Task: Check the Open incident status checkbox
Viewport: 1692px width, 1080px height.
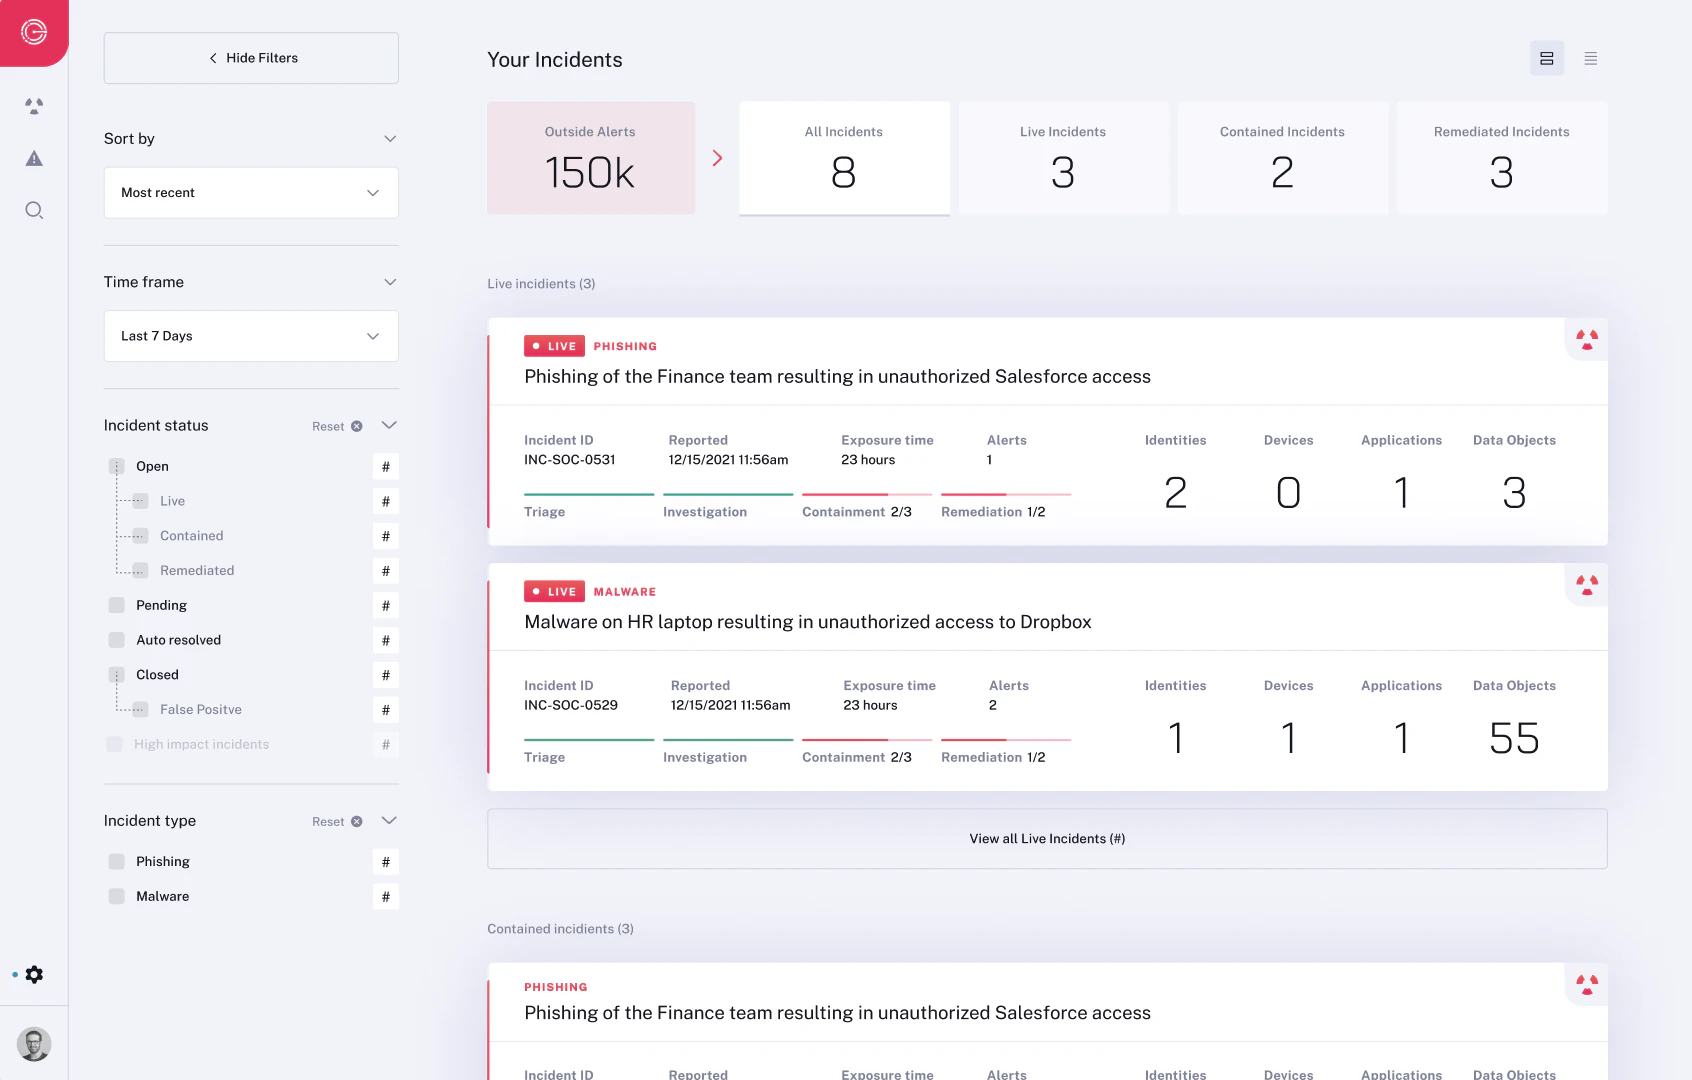Action: [114, 466]
